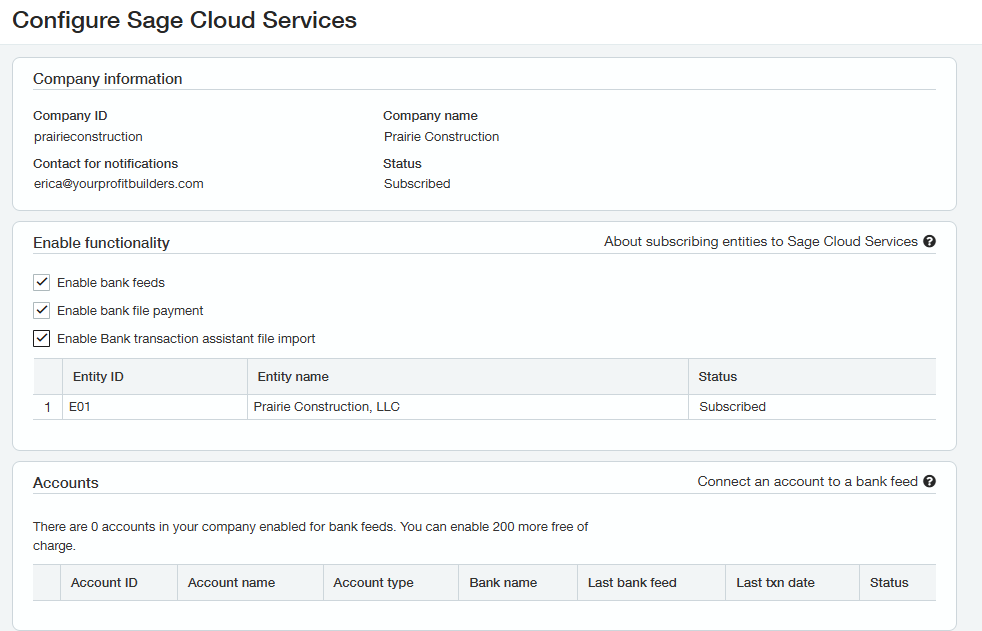Uncheck Enable bank feeds checkbox
982x631 pixels.
click(x=41, y=282)
